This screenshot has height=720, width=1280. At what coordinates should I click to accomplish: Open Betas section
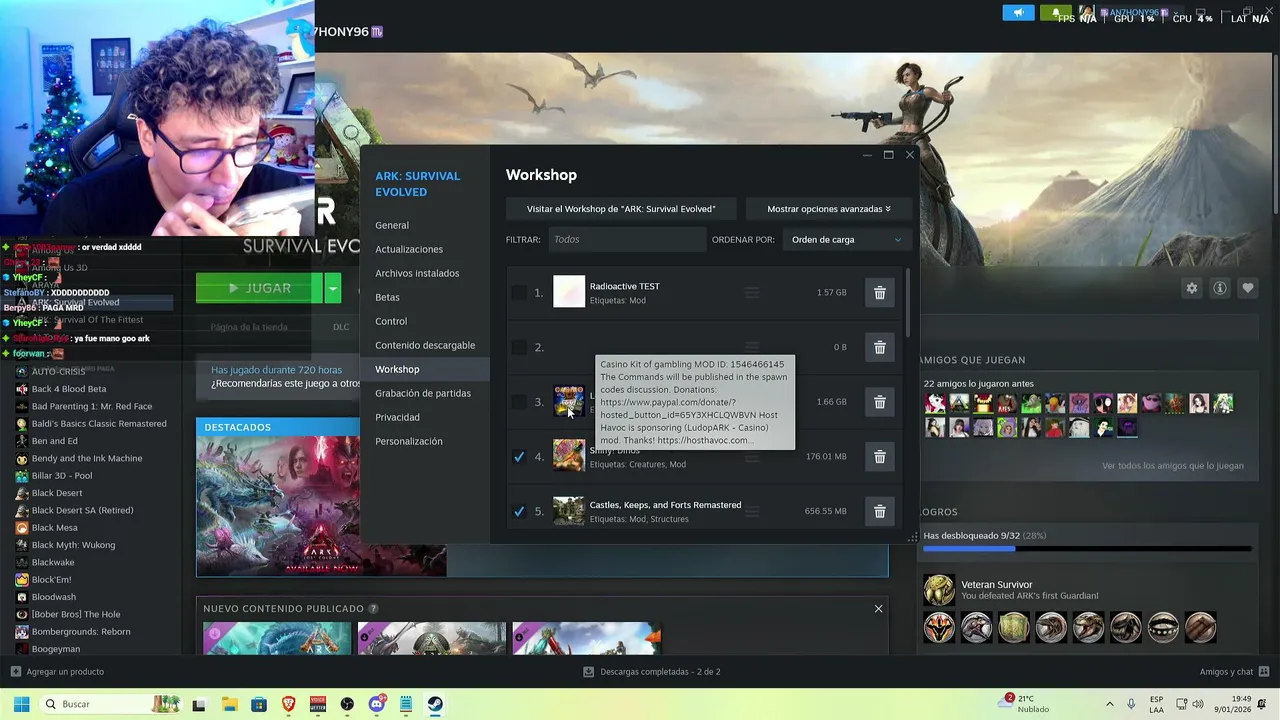click(x=387, y=297)
